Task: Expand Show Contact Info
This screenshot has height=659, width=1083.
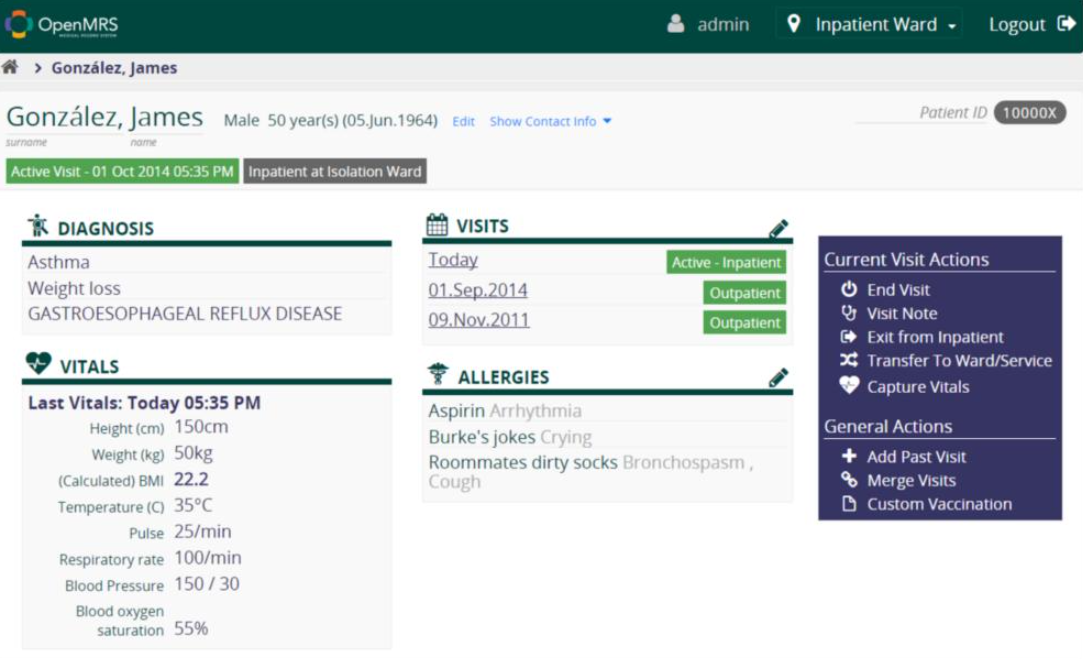Action: point(550,121)
